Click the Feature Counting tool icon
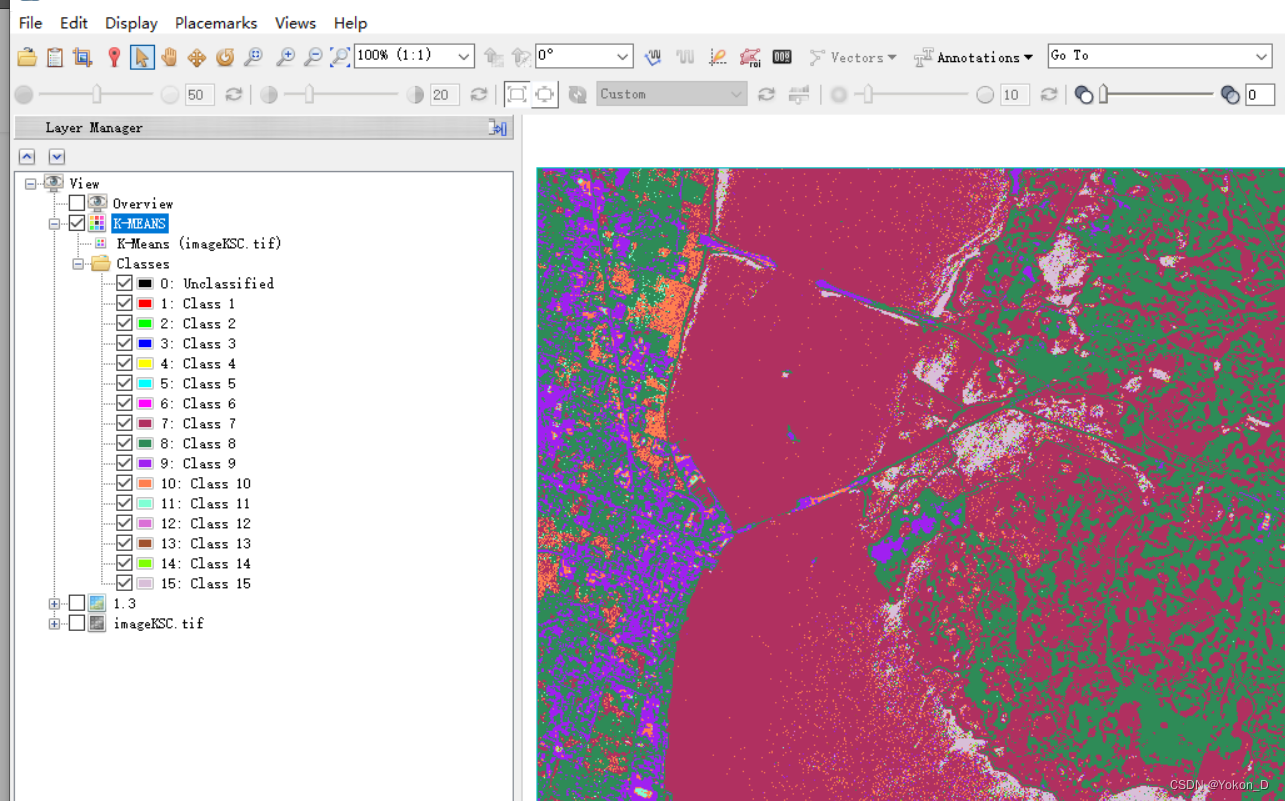Screen dimensions: 1285x801 [x=782, y=57]
